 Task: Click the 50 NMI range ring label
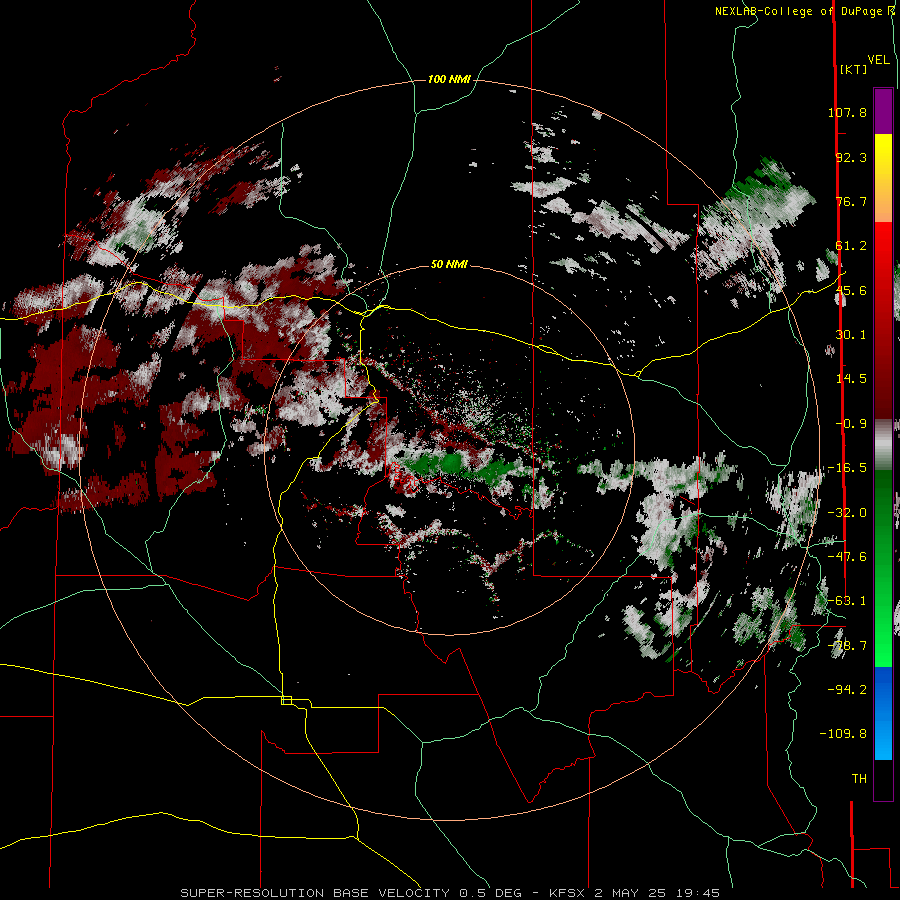tap(449, 264)
